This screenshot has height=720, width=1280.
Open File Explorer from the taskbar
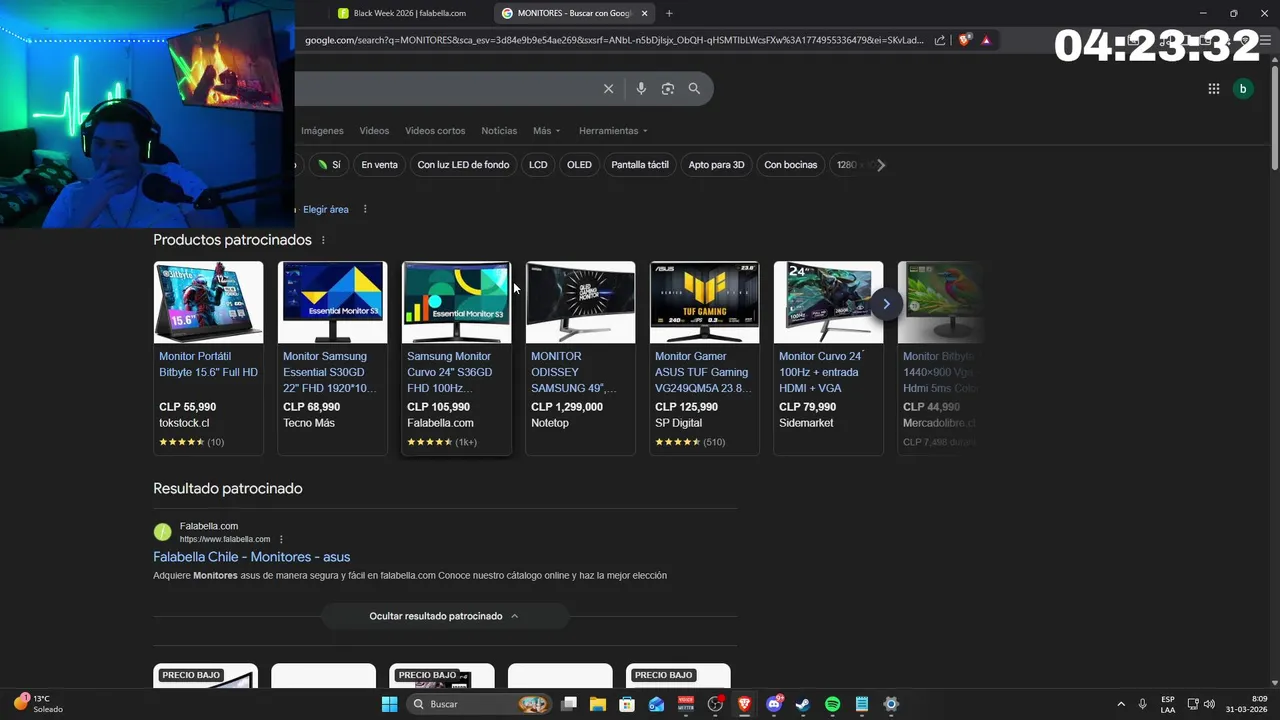point(598,704)
